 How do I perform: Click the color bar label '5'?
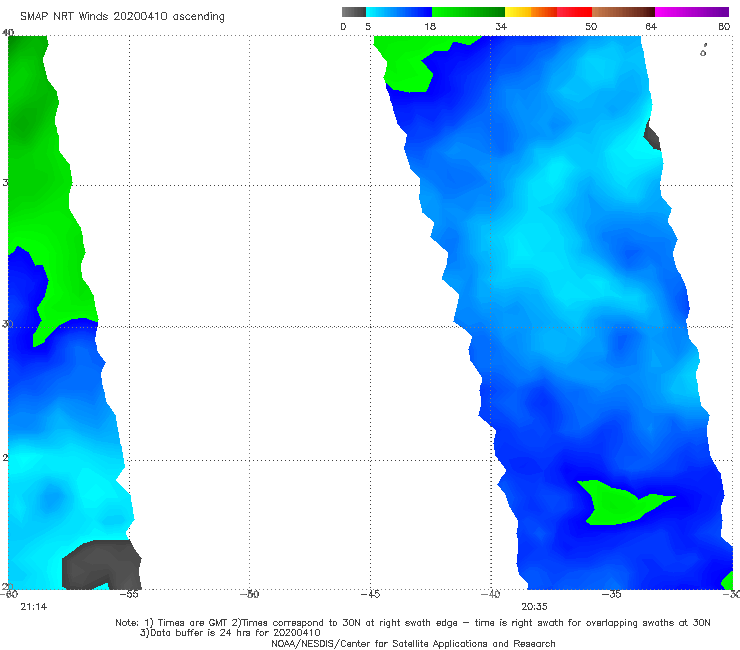point(368,27)
